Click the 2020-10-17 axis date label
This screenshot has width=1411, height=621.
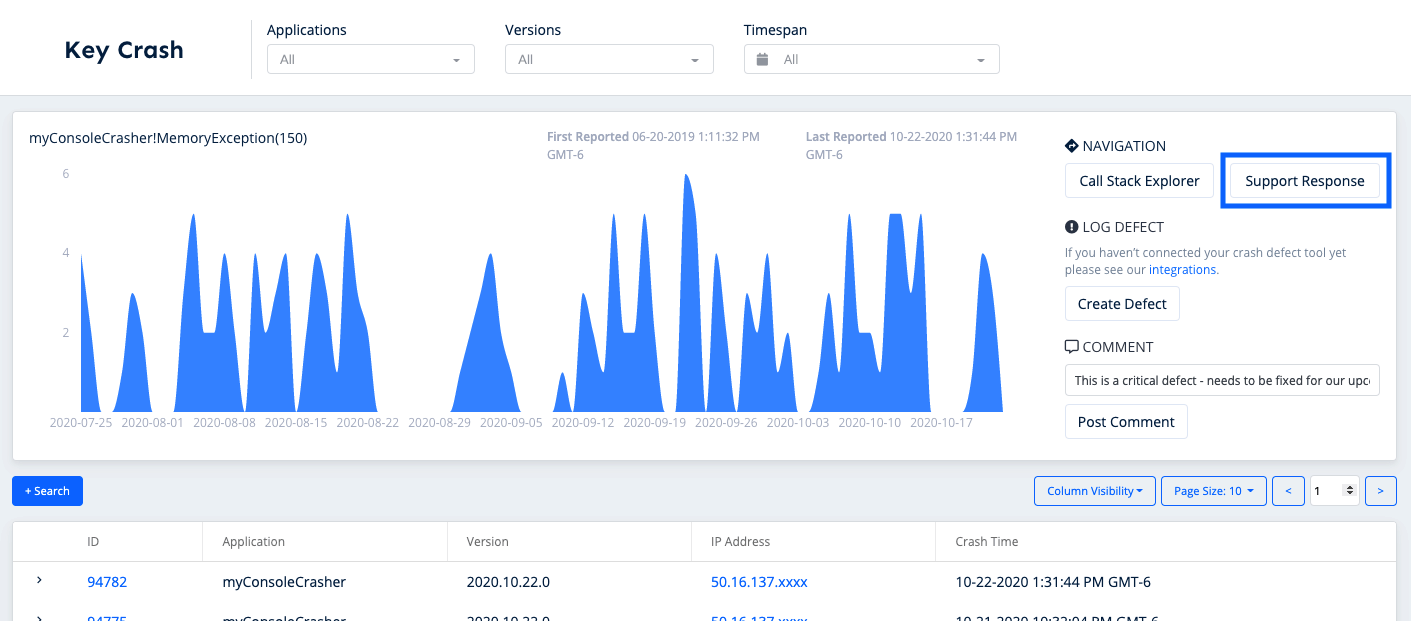942,423
